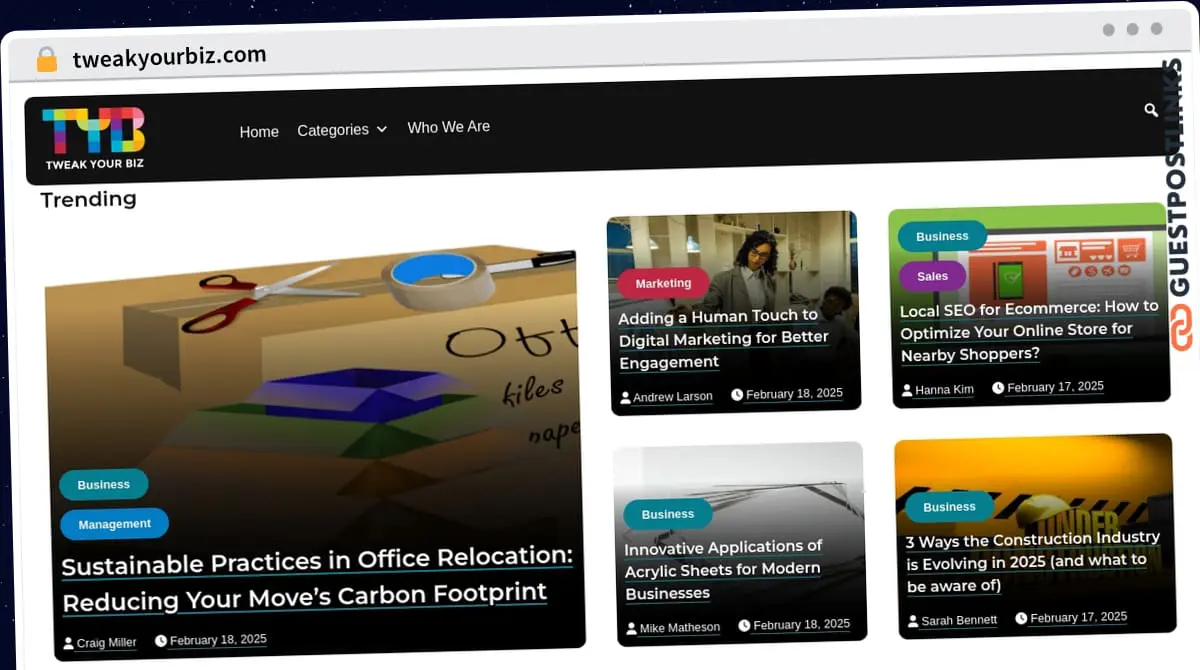Click the author icon next to Craig Miller
This screenshot has height=670, width=1200.
point(66,642)
